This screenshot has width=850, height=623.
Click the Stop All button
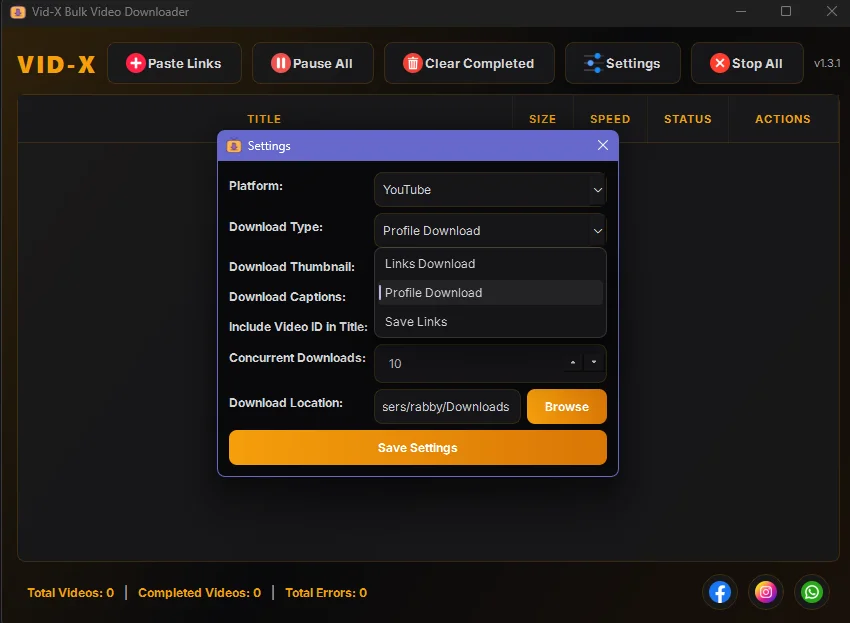point(747,63)
